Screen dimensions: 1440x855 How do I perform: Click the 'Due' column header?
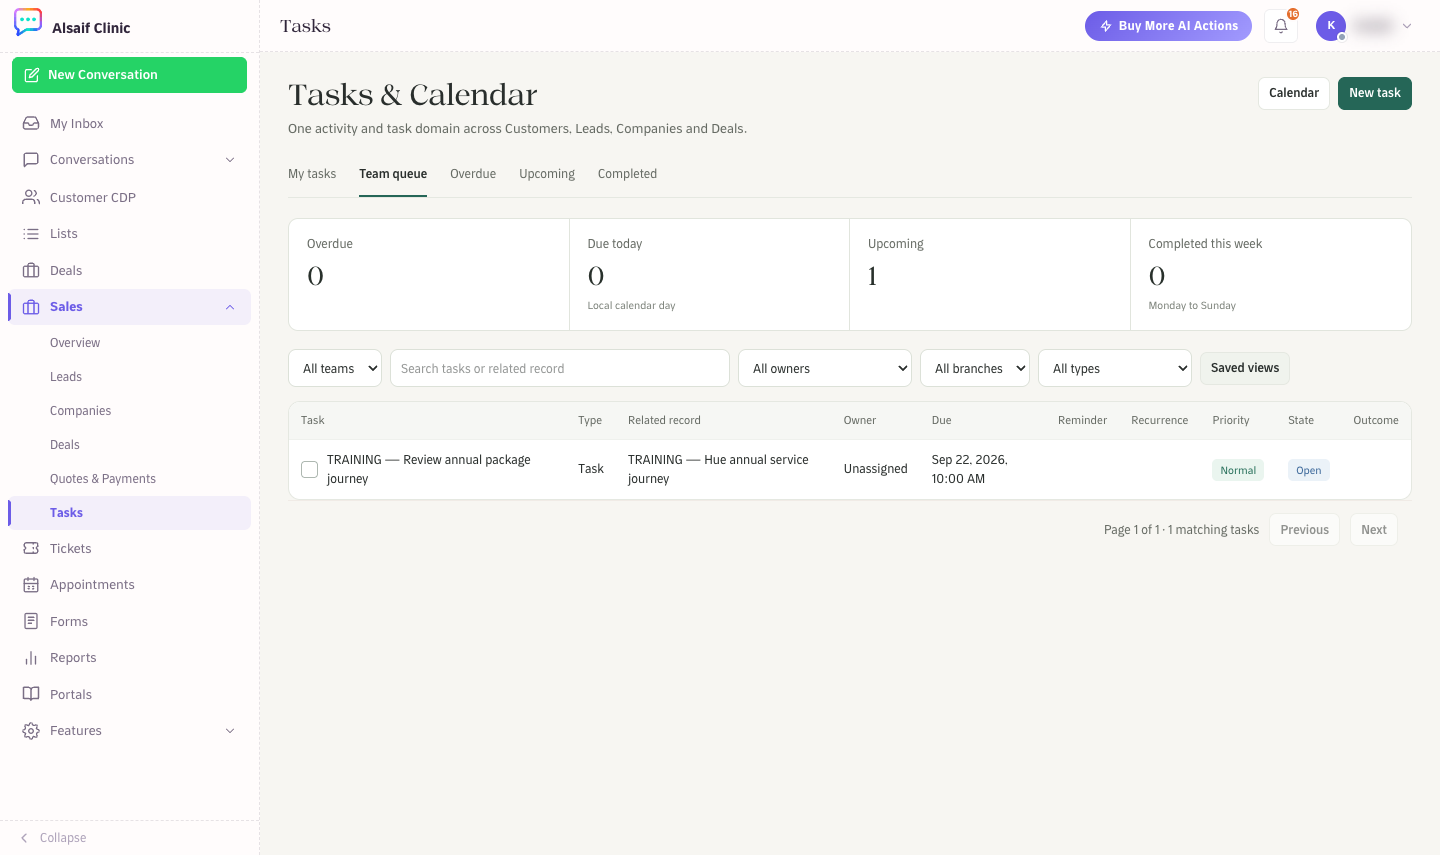coord(942,420)
